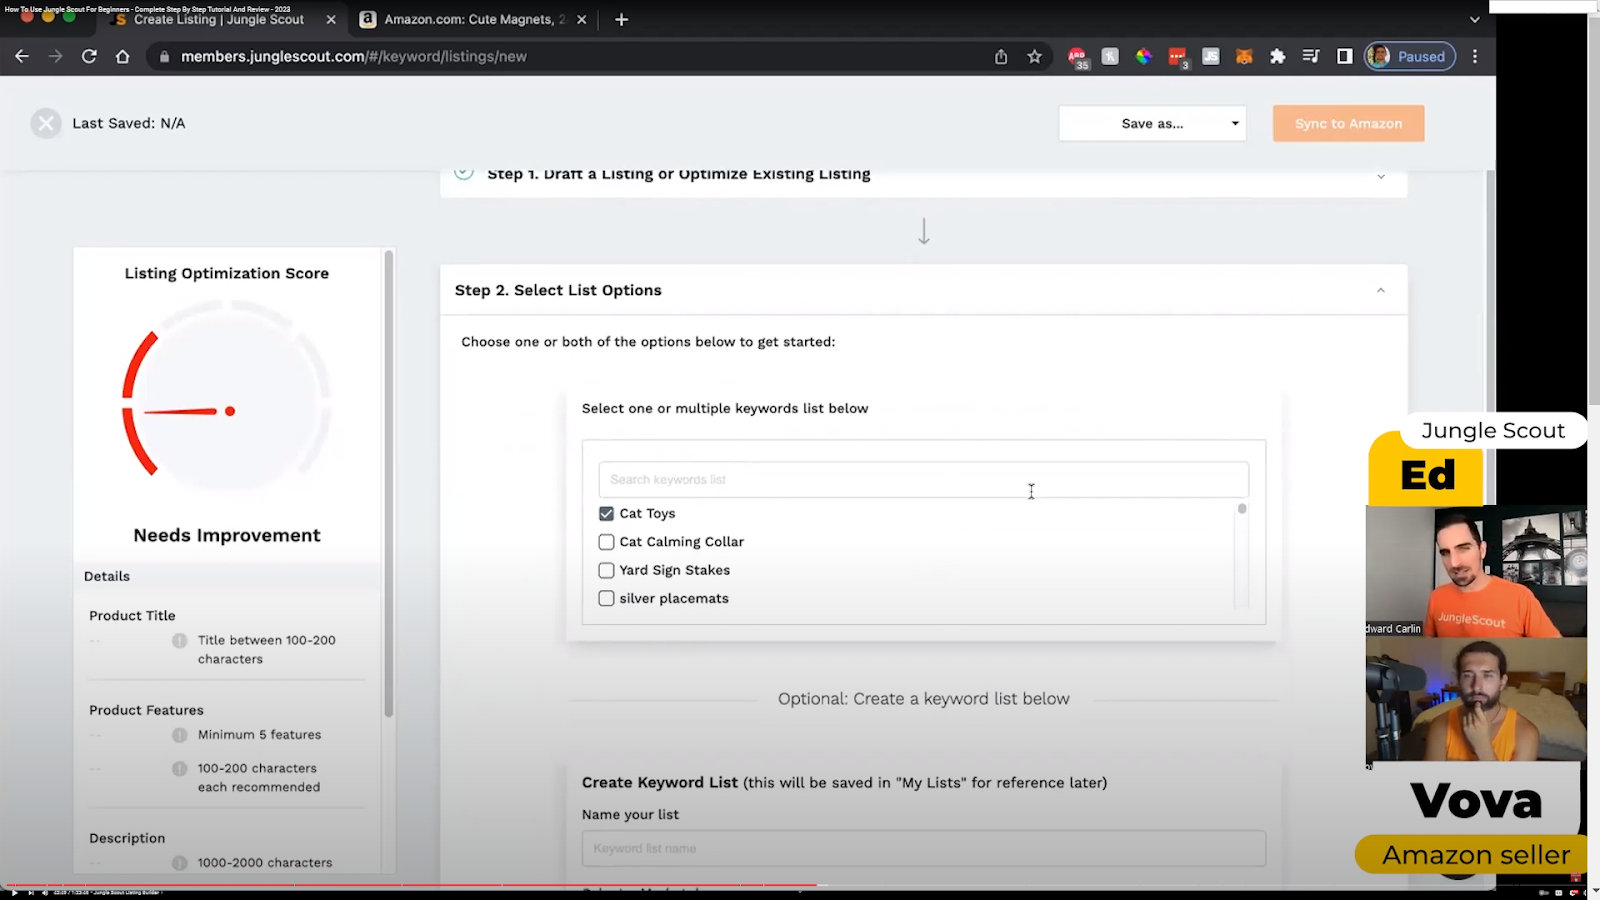The height and width of the screenshot is (900, 1600).
Task: Click the Product Title heading
Action: tap(132, 616)
